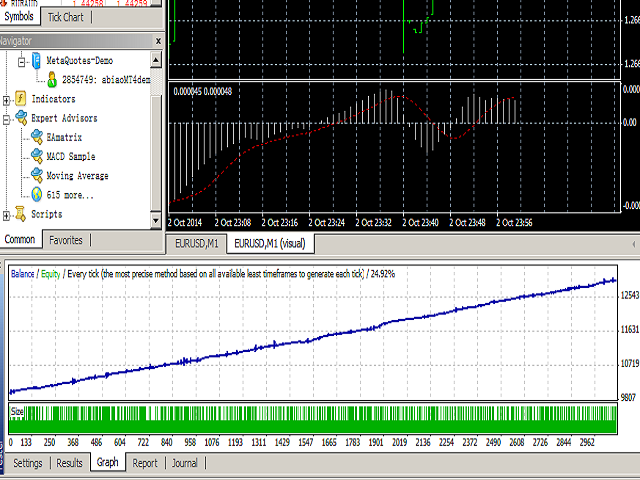Click the Equity legend label
The image size is (640, 480).
coord(51,274)
